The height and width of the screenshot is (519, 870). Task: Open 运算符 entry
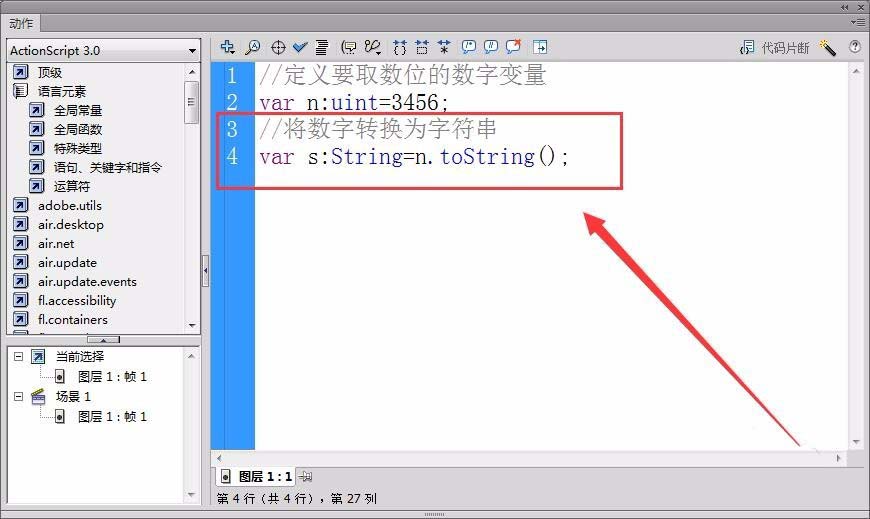tap(72, 186)
